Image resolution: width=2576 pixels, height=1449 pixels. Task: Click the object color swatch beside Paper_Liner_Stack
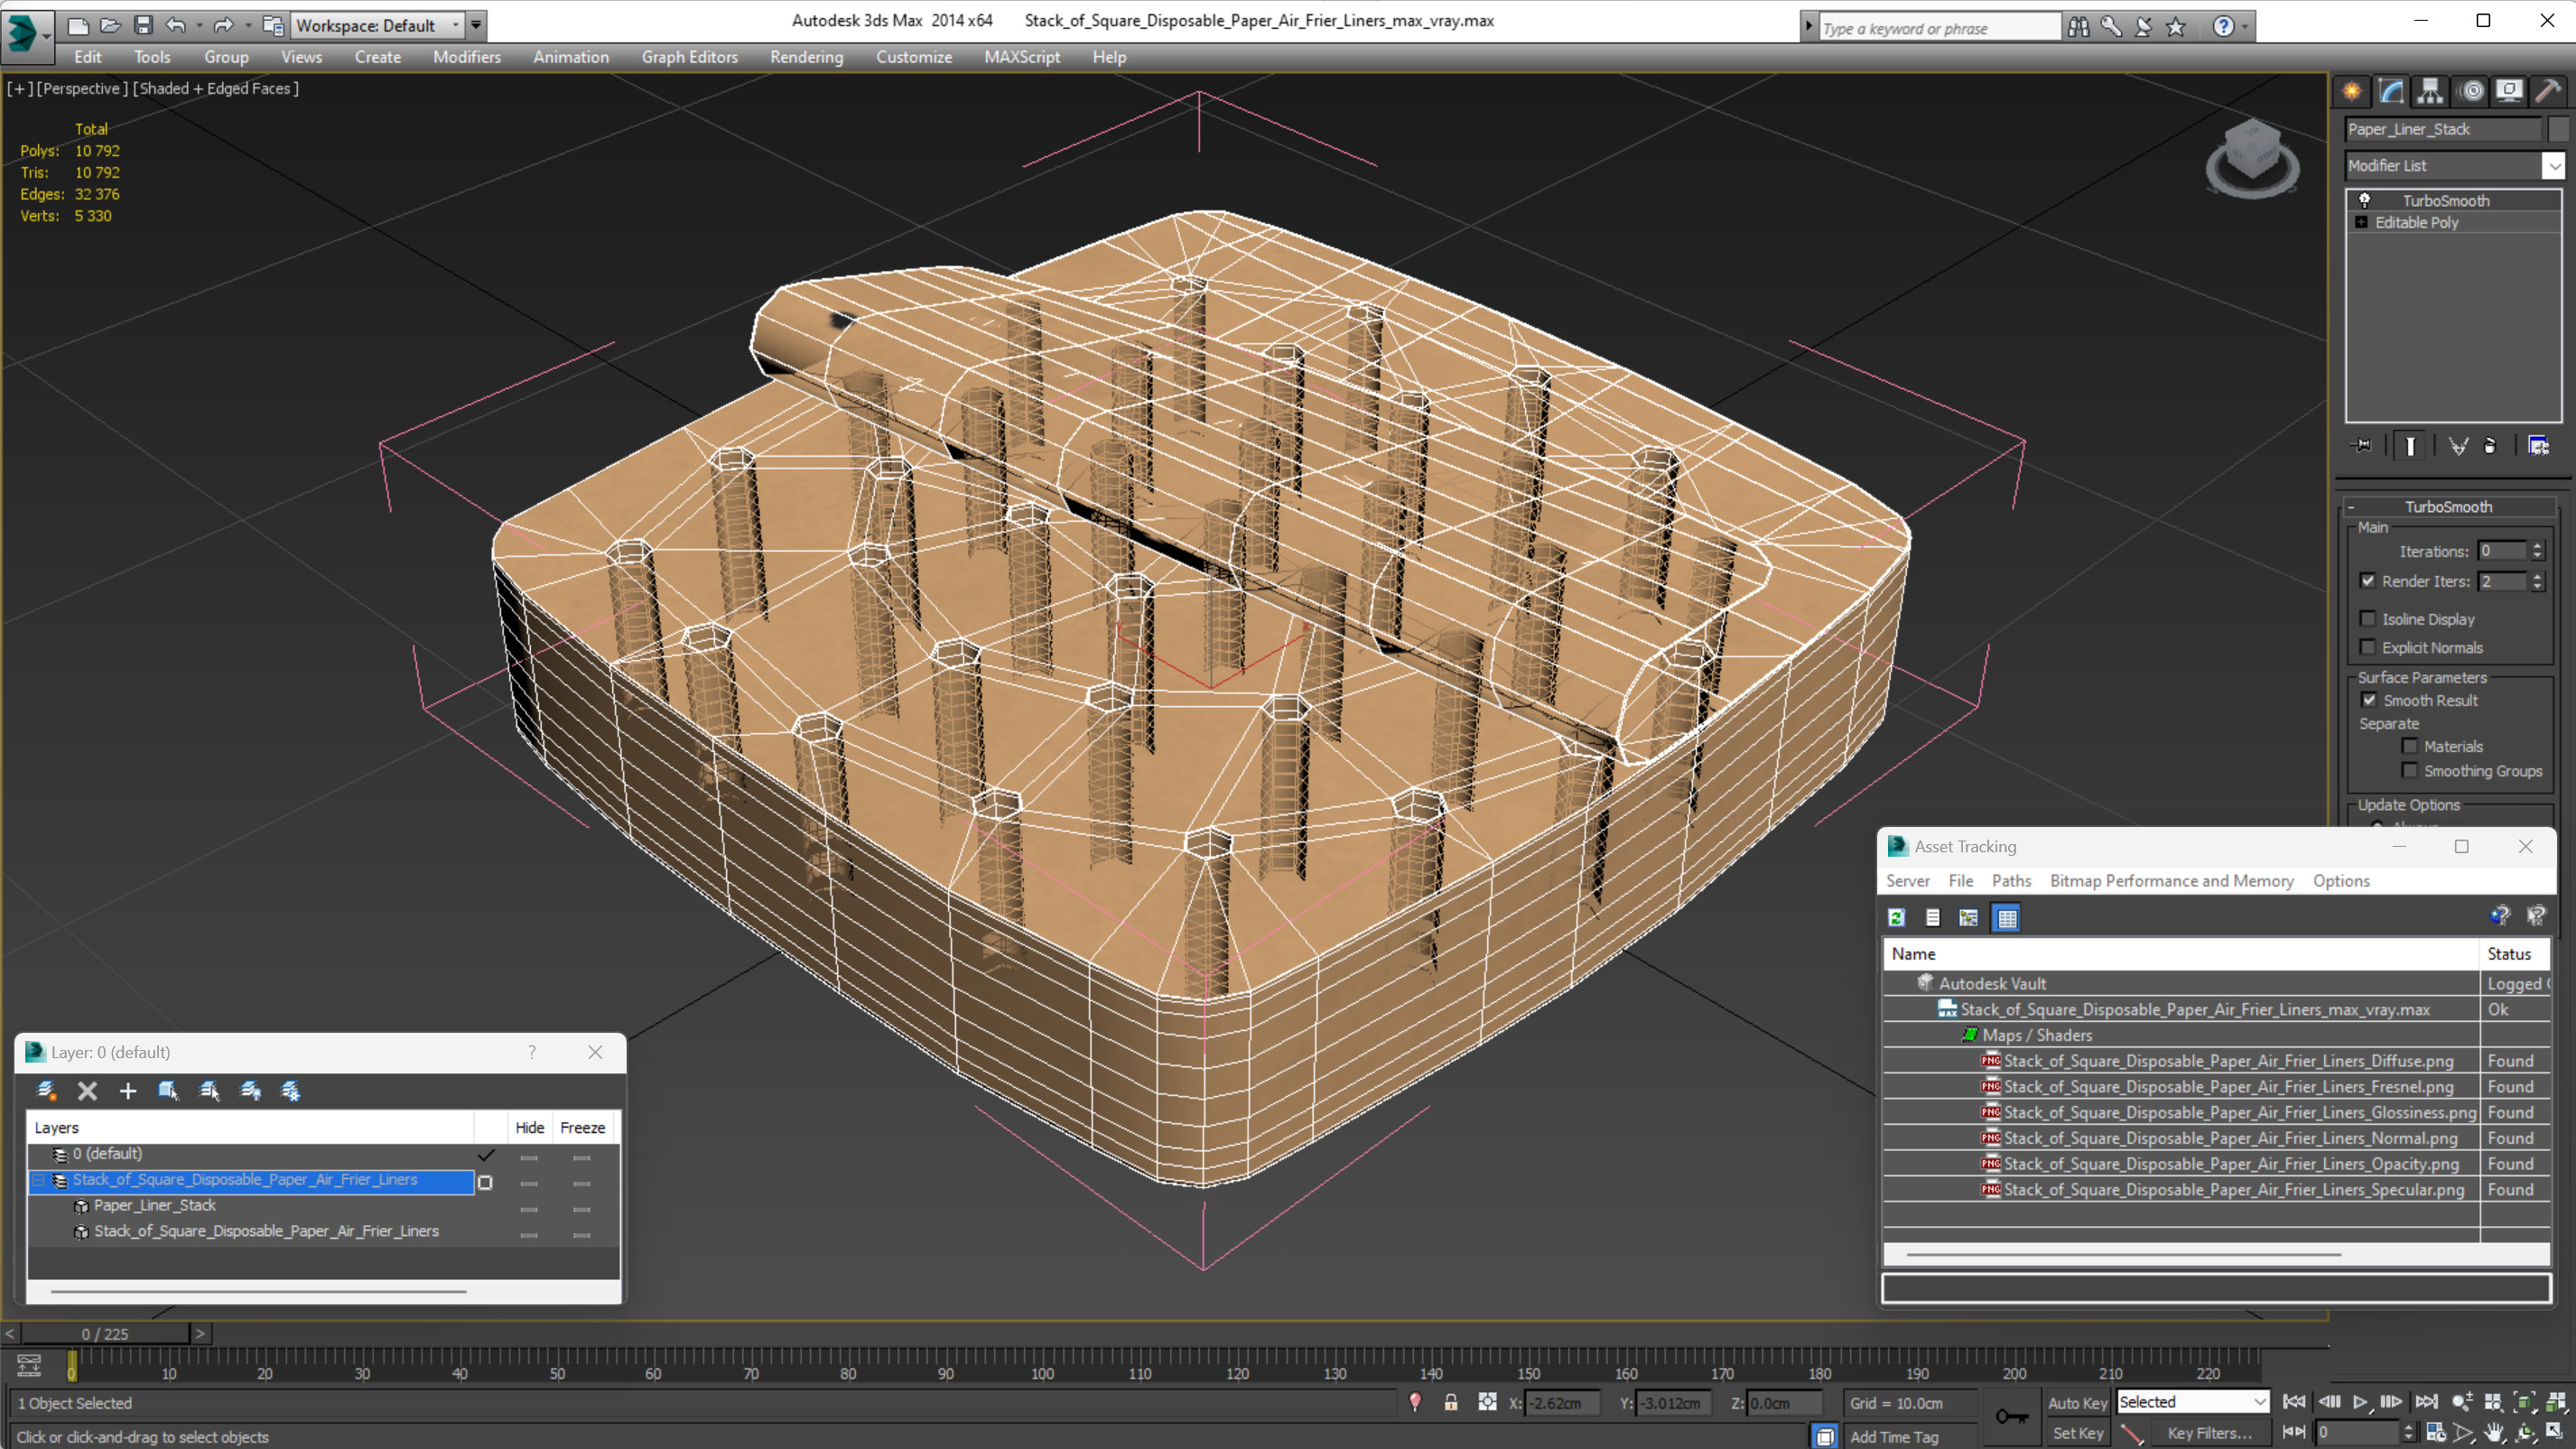pos(2558,129)
